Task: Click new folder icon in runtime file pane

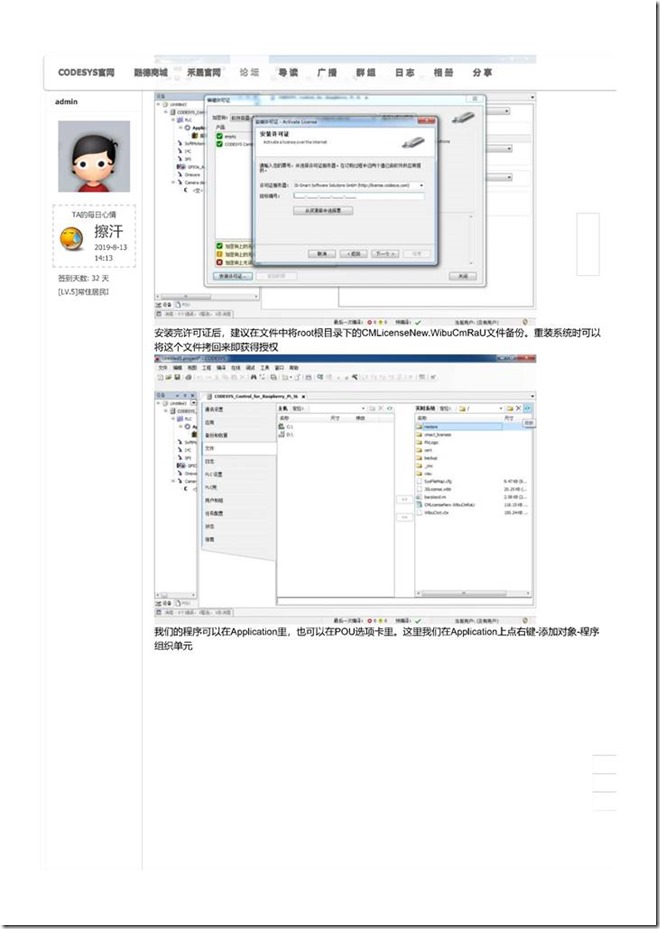Action: [x=510, y=408]
